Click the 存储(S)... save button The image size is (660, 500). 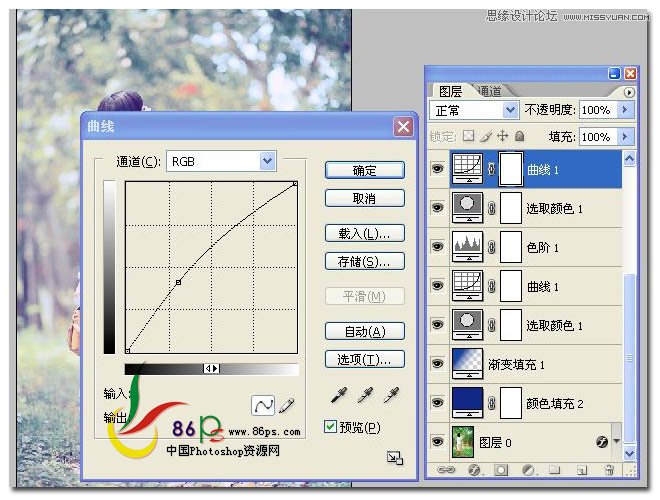[x=365, y=261]
